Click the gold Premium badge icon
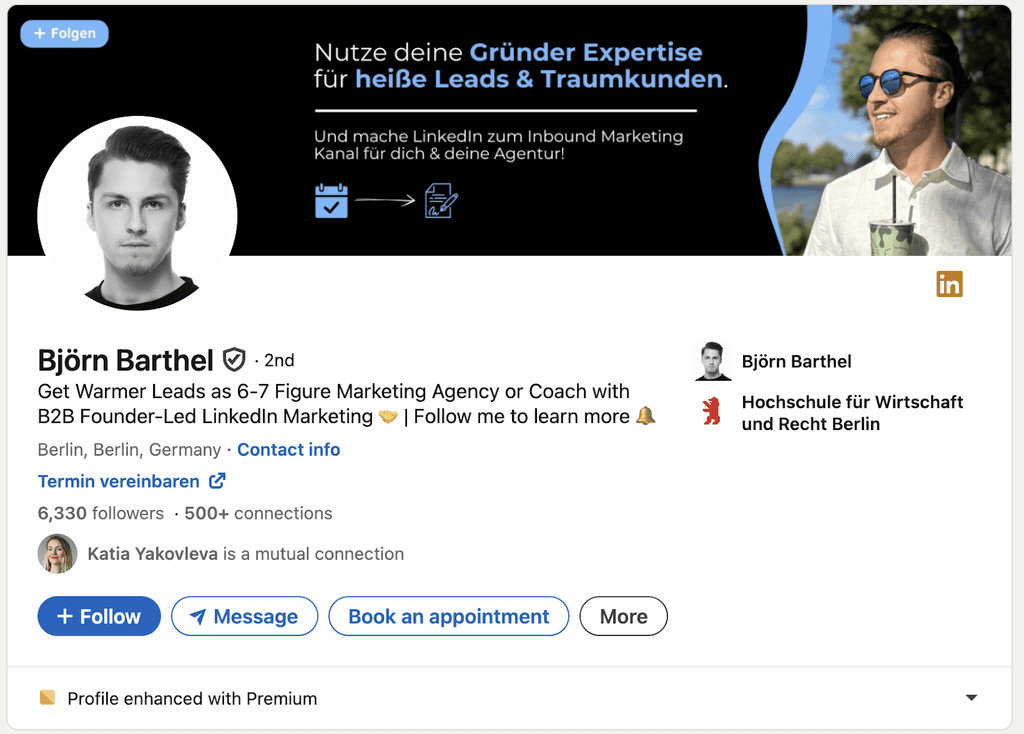1024x734 pixels. click(x=47, y=697)
